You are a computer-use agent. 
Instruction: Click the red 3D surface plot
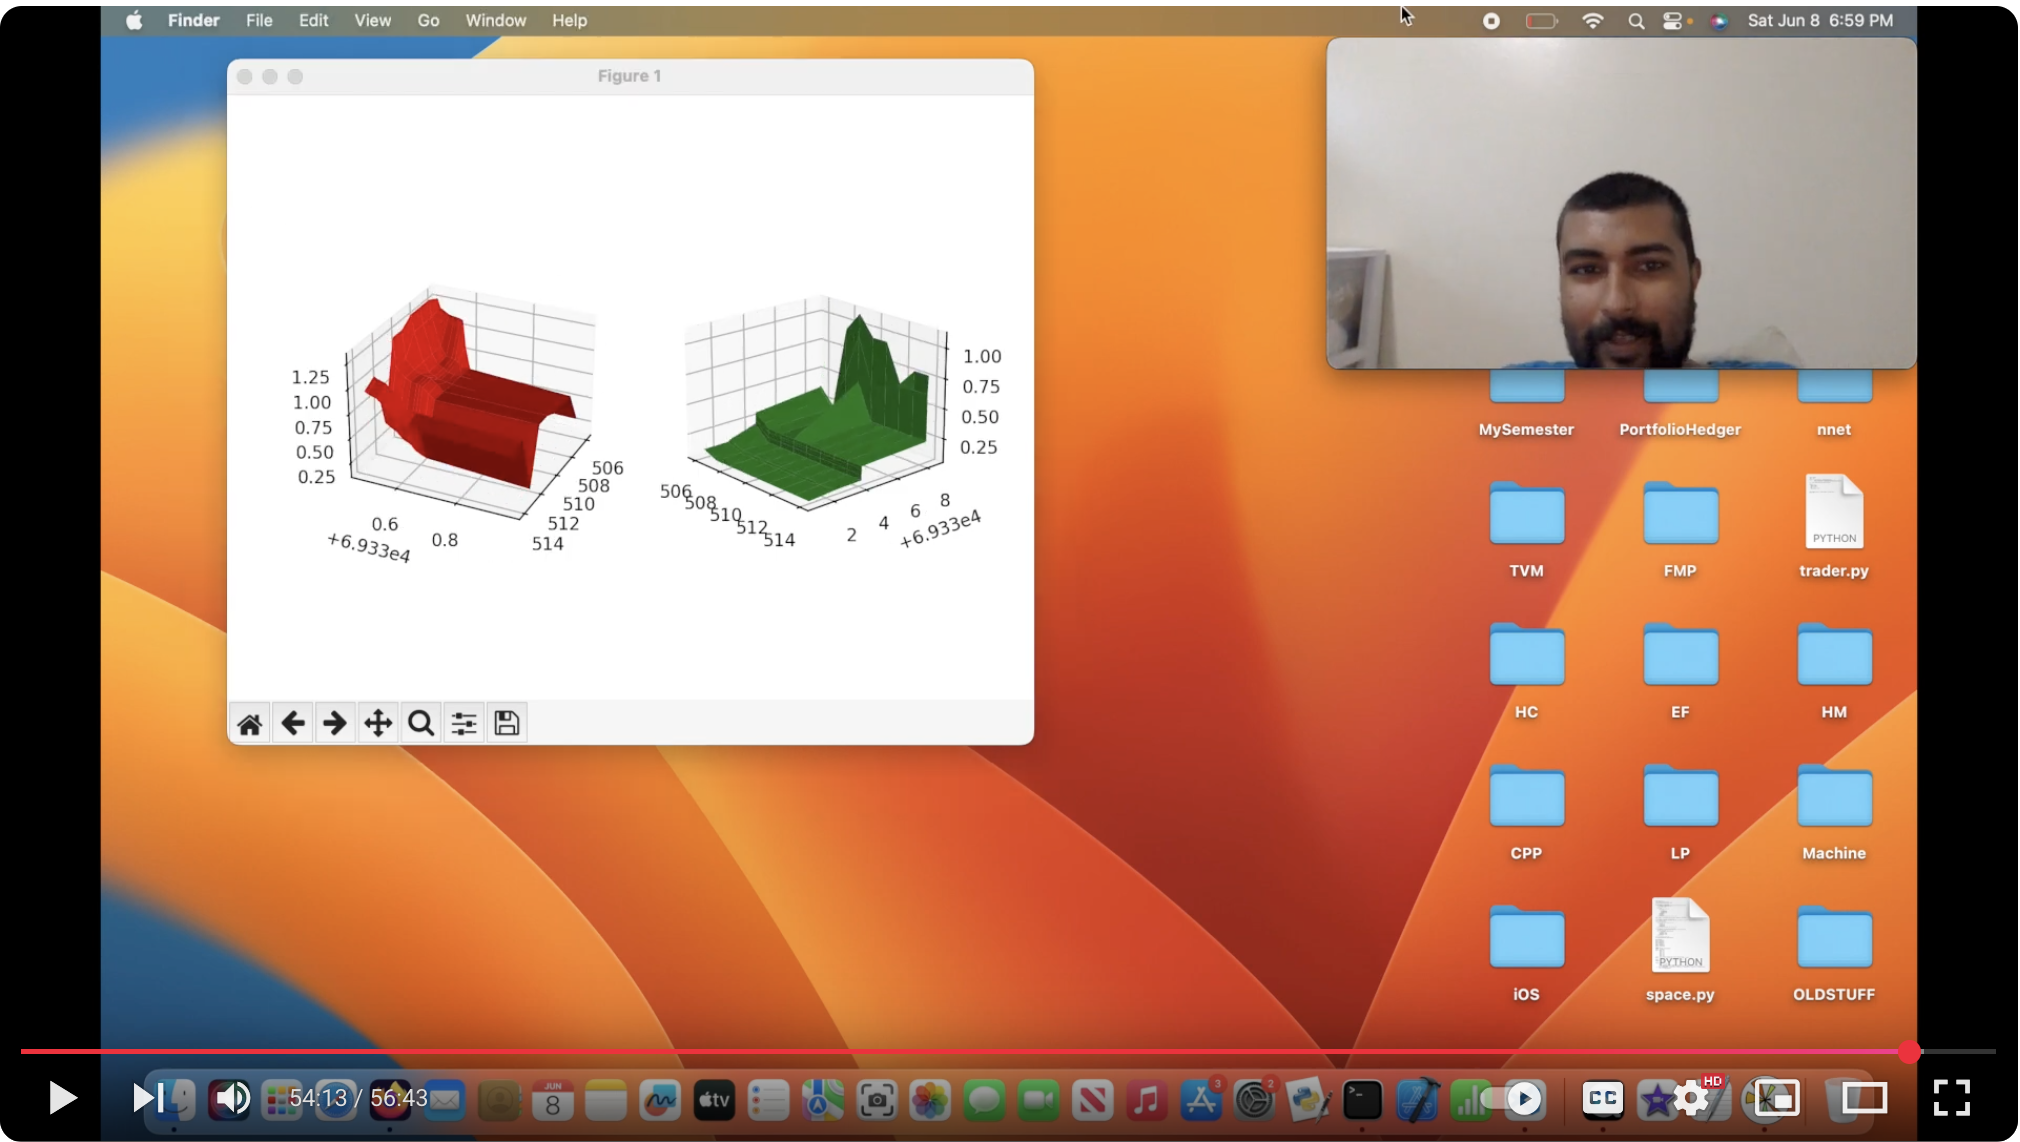(471, 393)
